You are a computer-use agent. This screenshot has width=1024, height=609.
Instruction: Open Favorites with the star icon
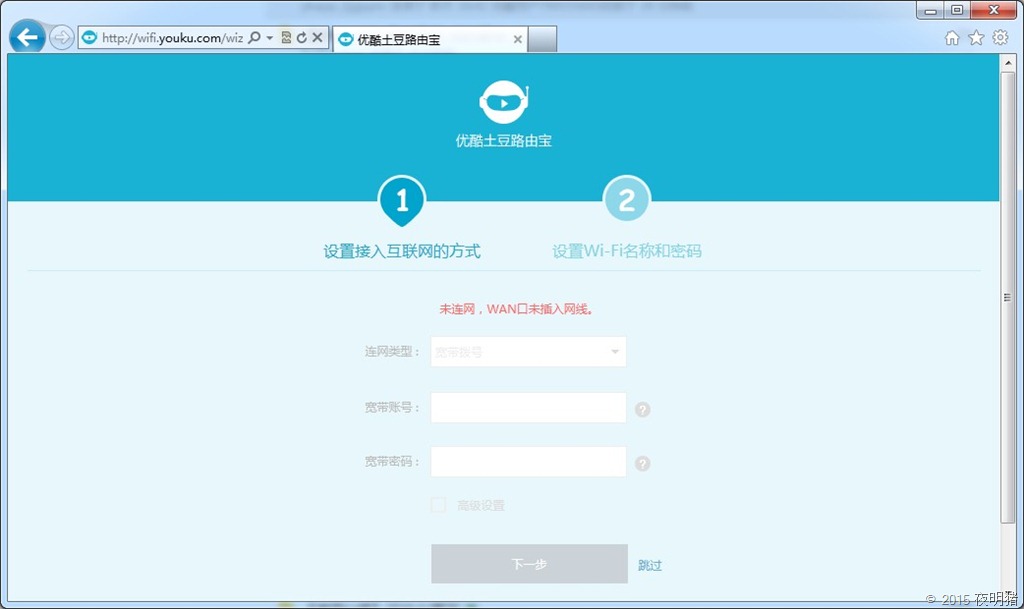[x=976, y=38]
